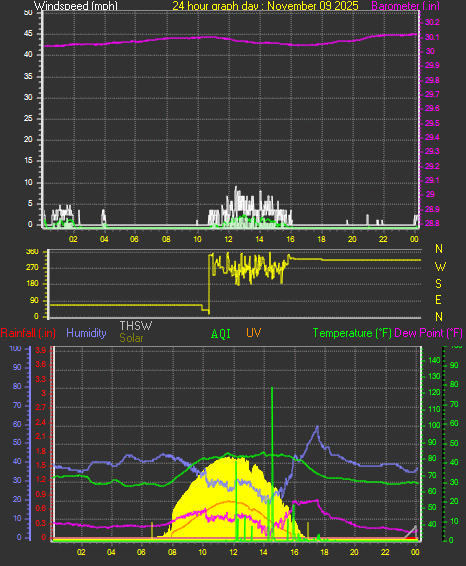Click temperature axis value 140

434,360
